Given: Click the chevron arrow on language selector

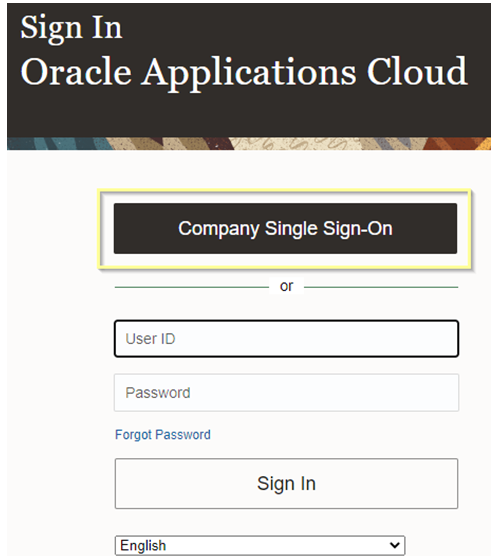Looking at the screenshot, I should click(x=394, y=545).
